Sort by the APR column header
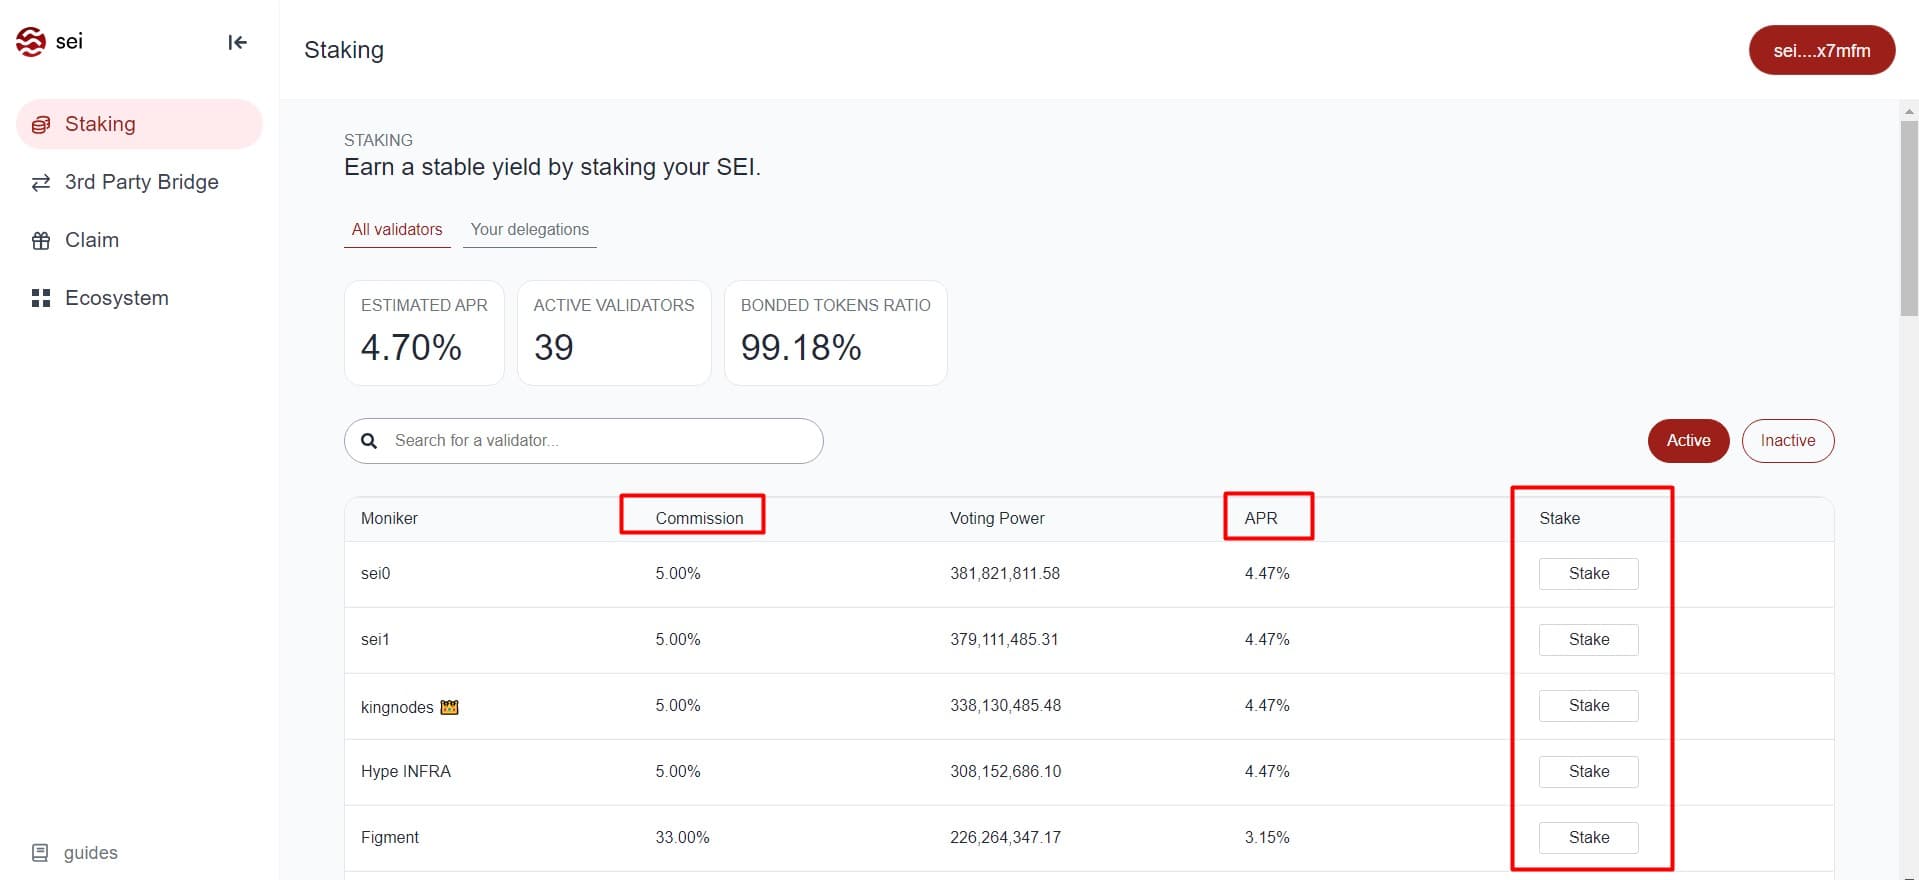This screenshot has height=880, width=1919. (x=1261, y=518)
